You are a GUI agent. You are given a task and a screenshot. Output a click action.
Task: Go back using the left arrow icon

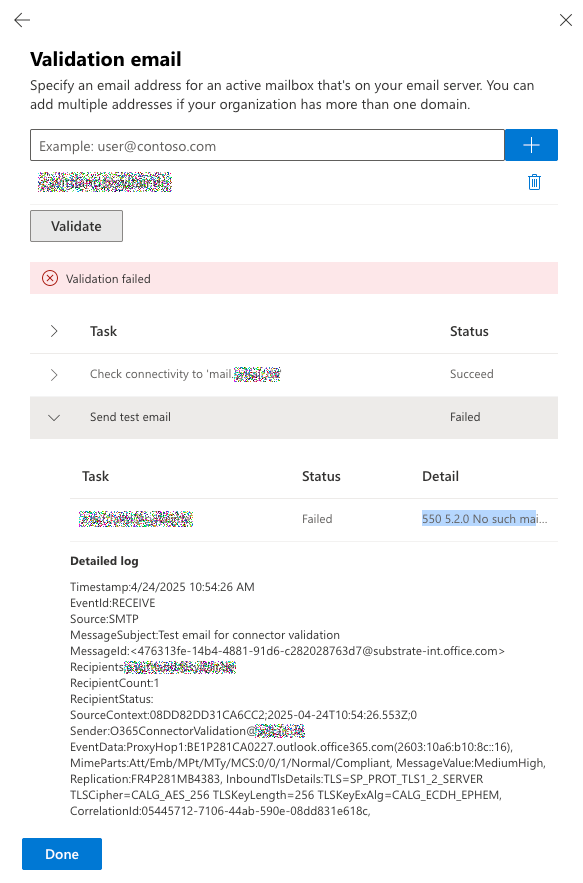(22, 20)
